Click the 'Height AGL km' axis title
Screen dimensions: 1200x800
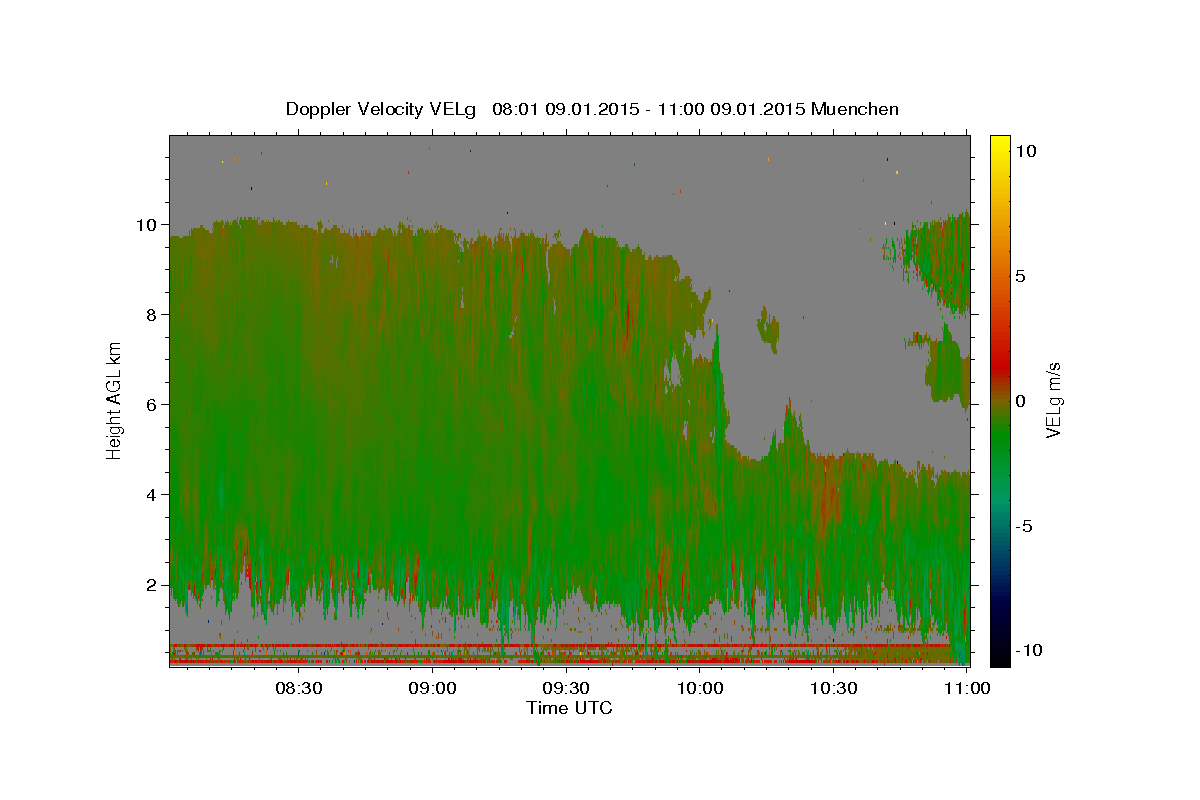click(x=115, y=400)
